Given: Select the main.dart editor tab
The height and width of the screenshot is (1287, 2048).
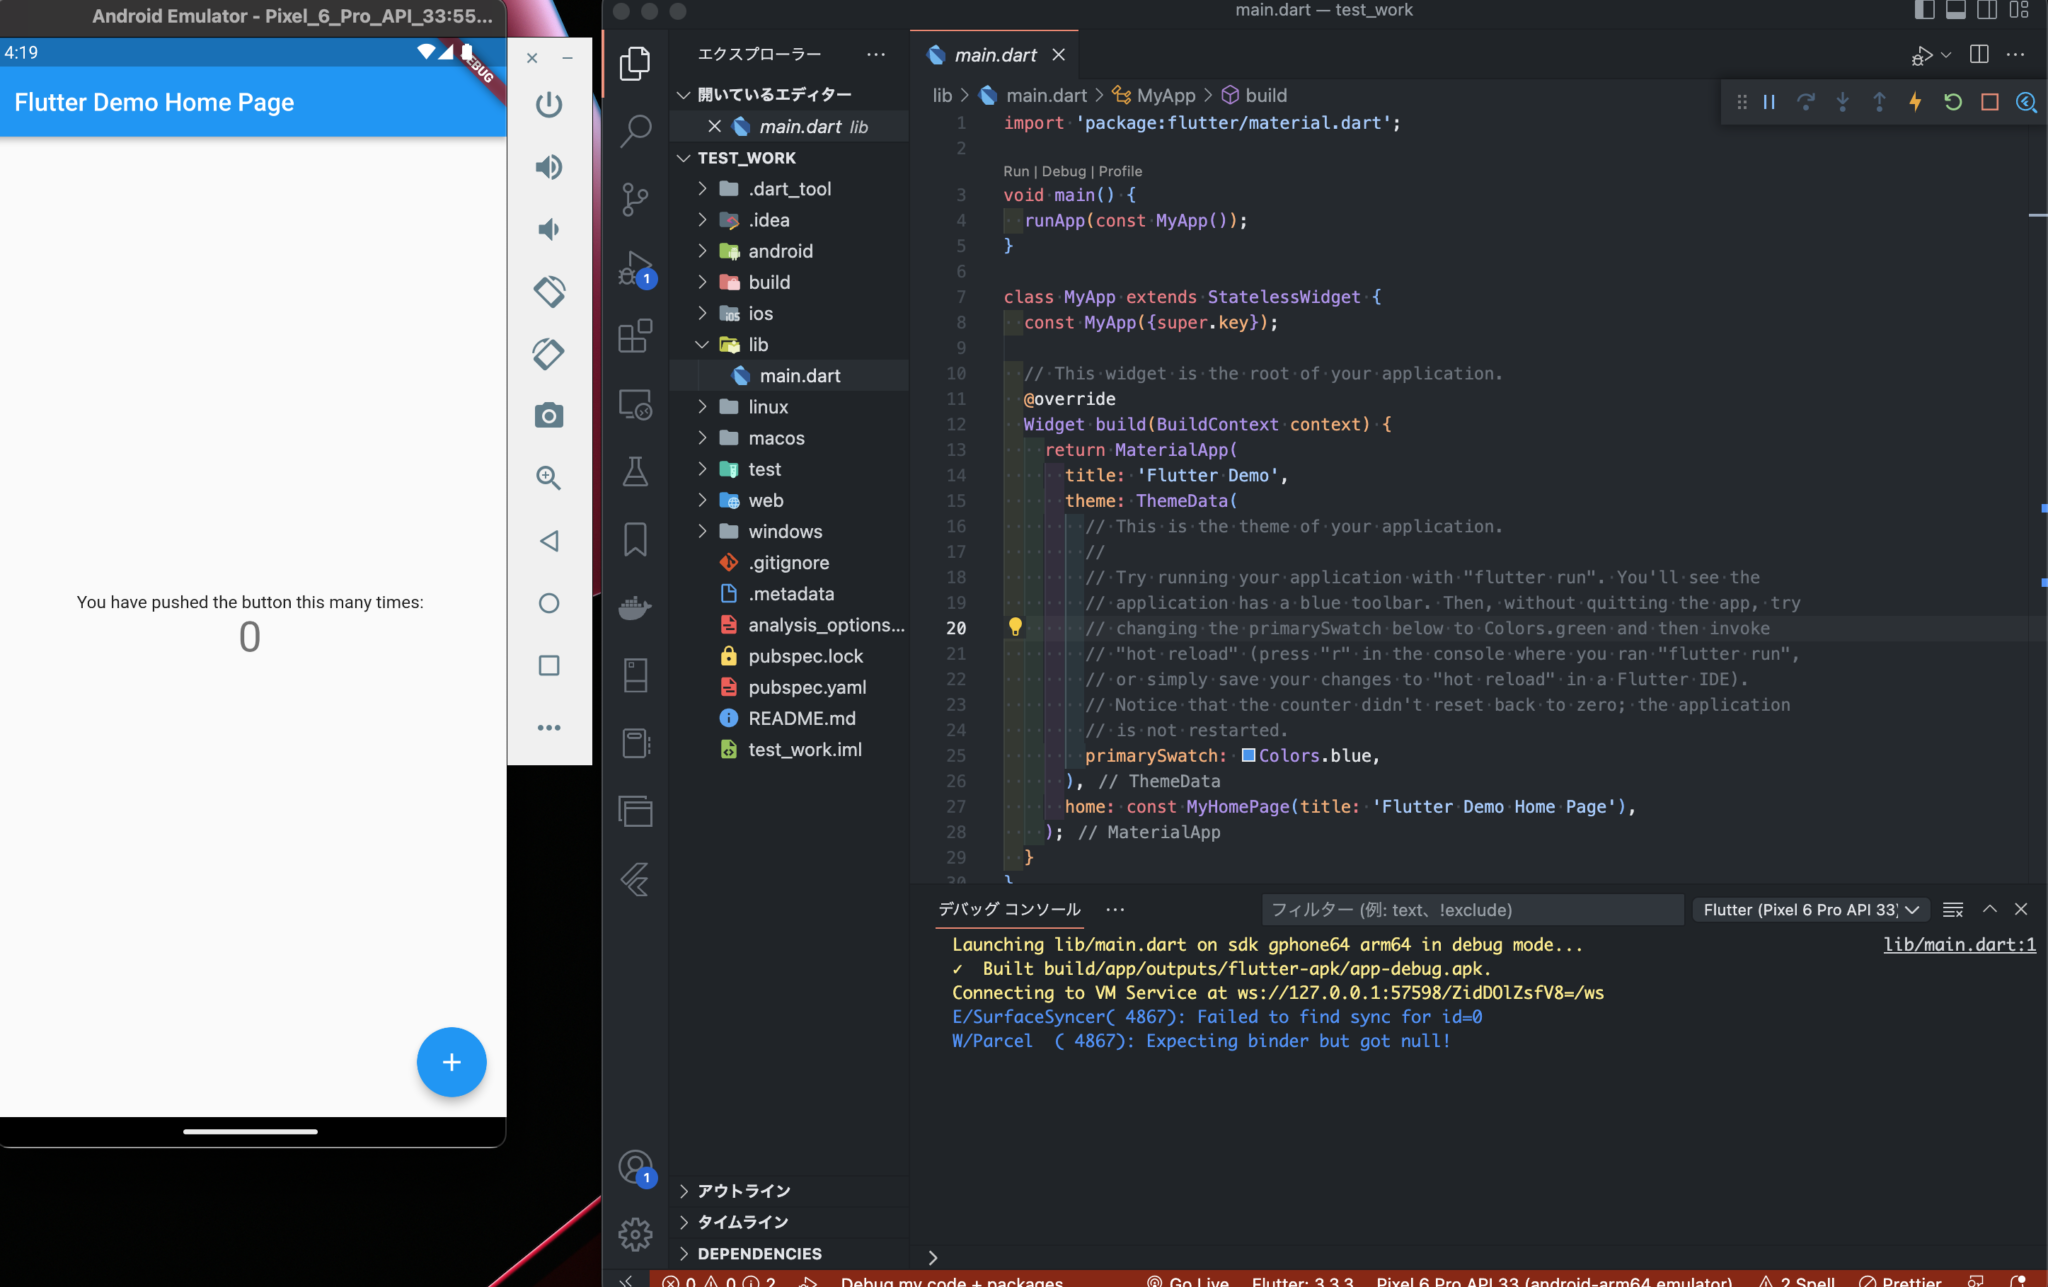Looking at the screenshot, I should pyautogui.click(x=994, y=55).
